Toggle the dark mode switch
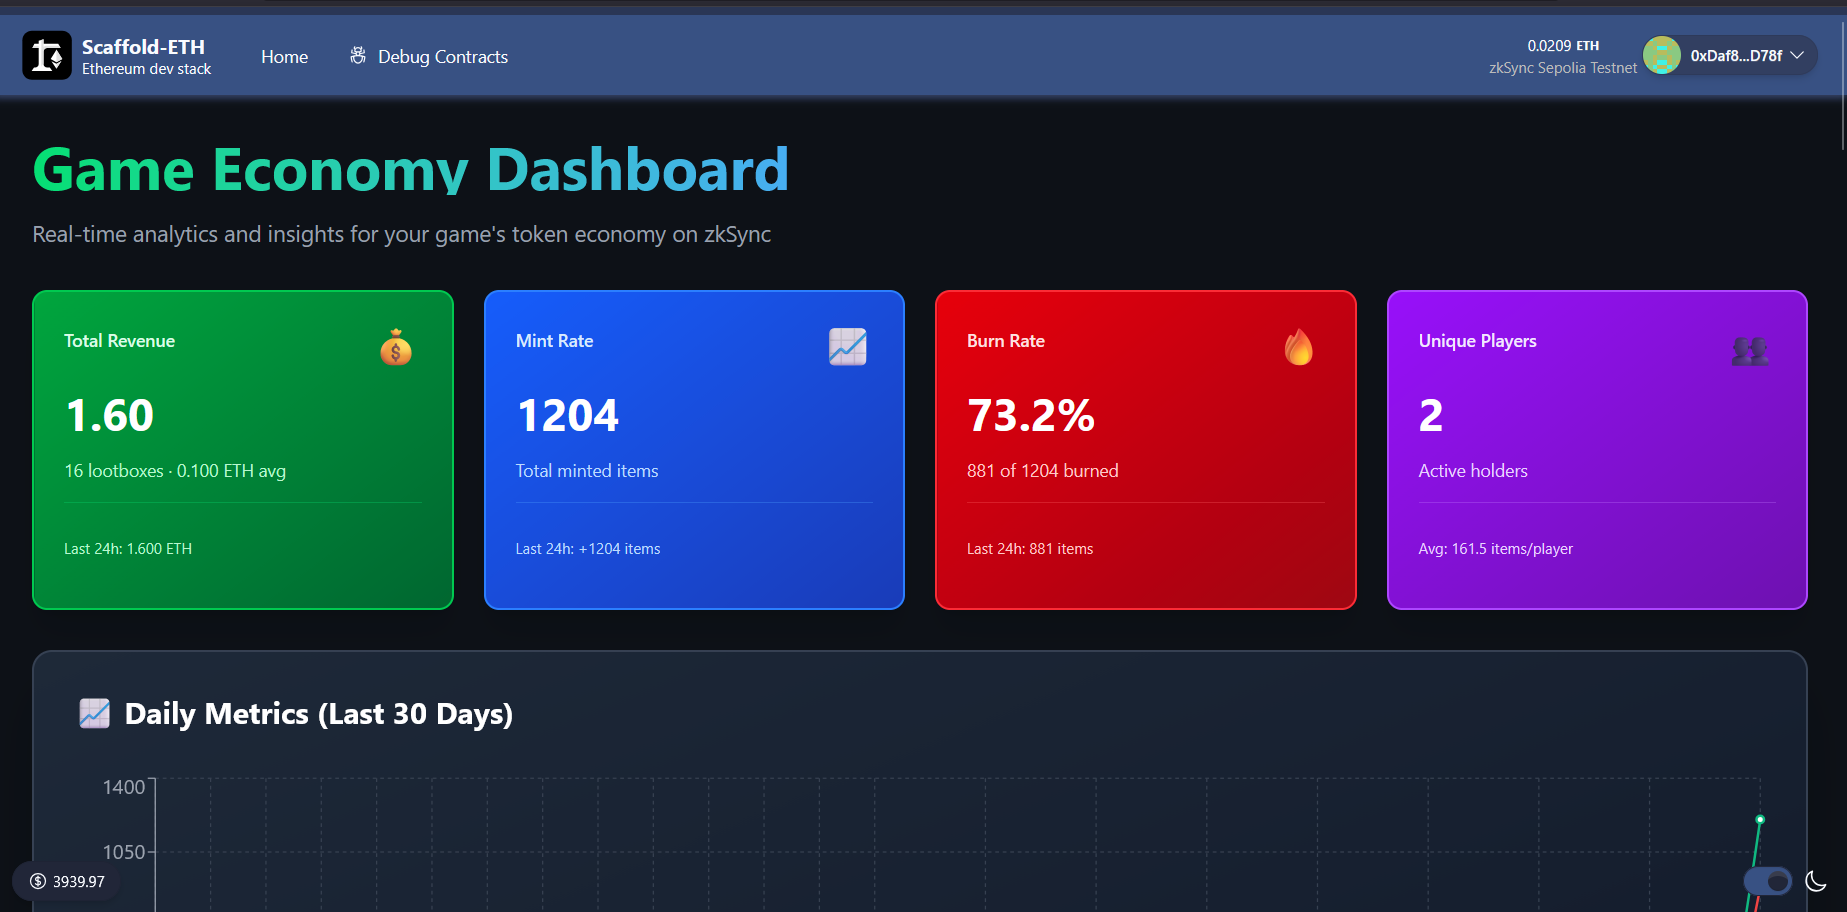Screen dimensions: 1847x912 [1768, 881]
